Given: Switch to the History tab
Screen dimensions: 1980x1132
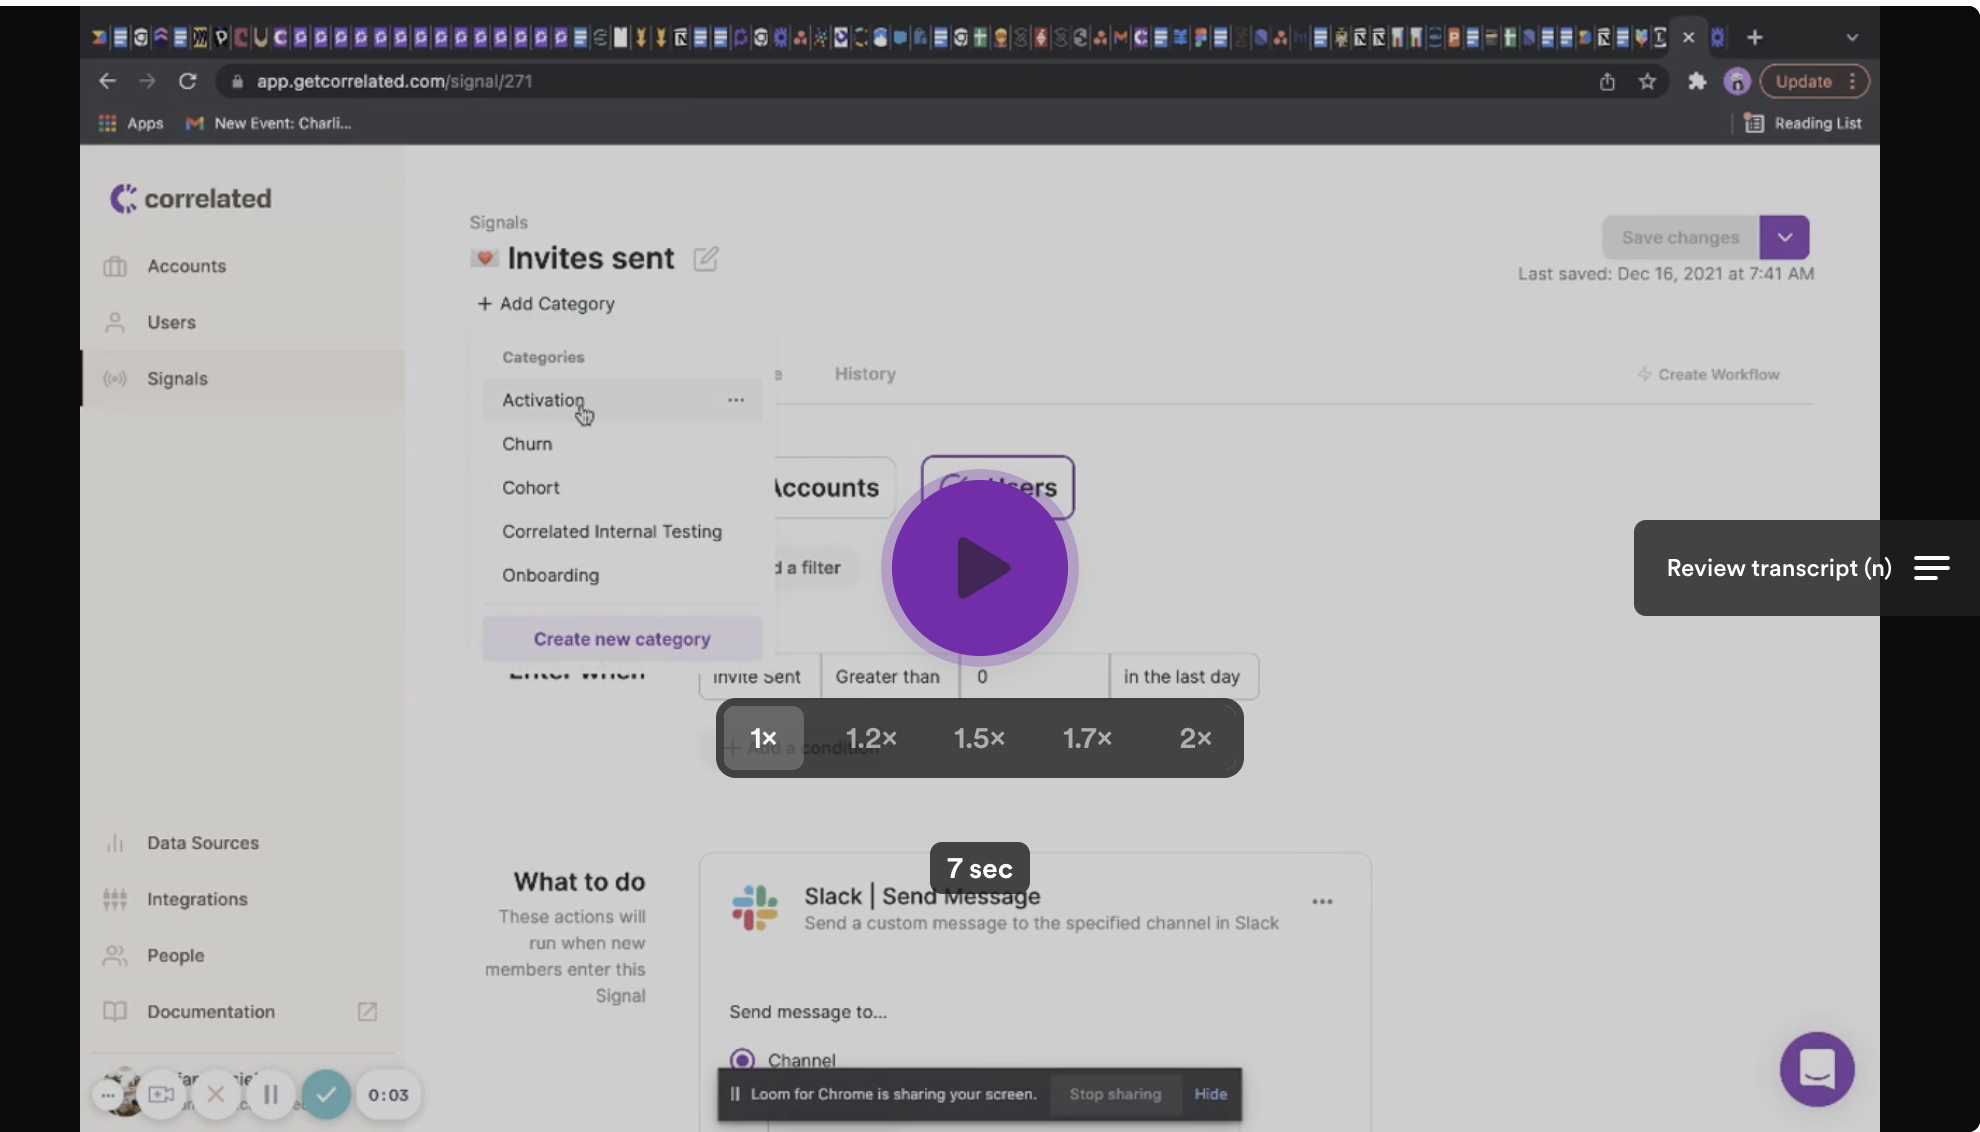Looking at the screenshot, I should tap(865, 374).
